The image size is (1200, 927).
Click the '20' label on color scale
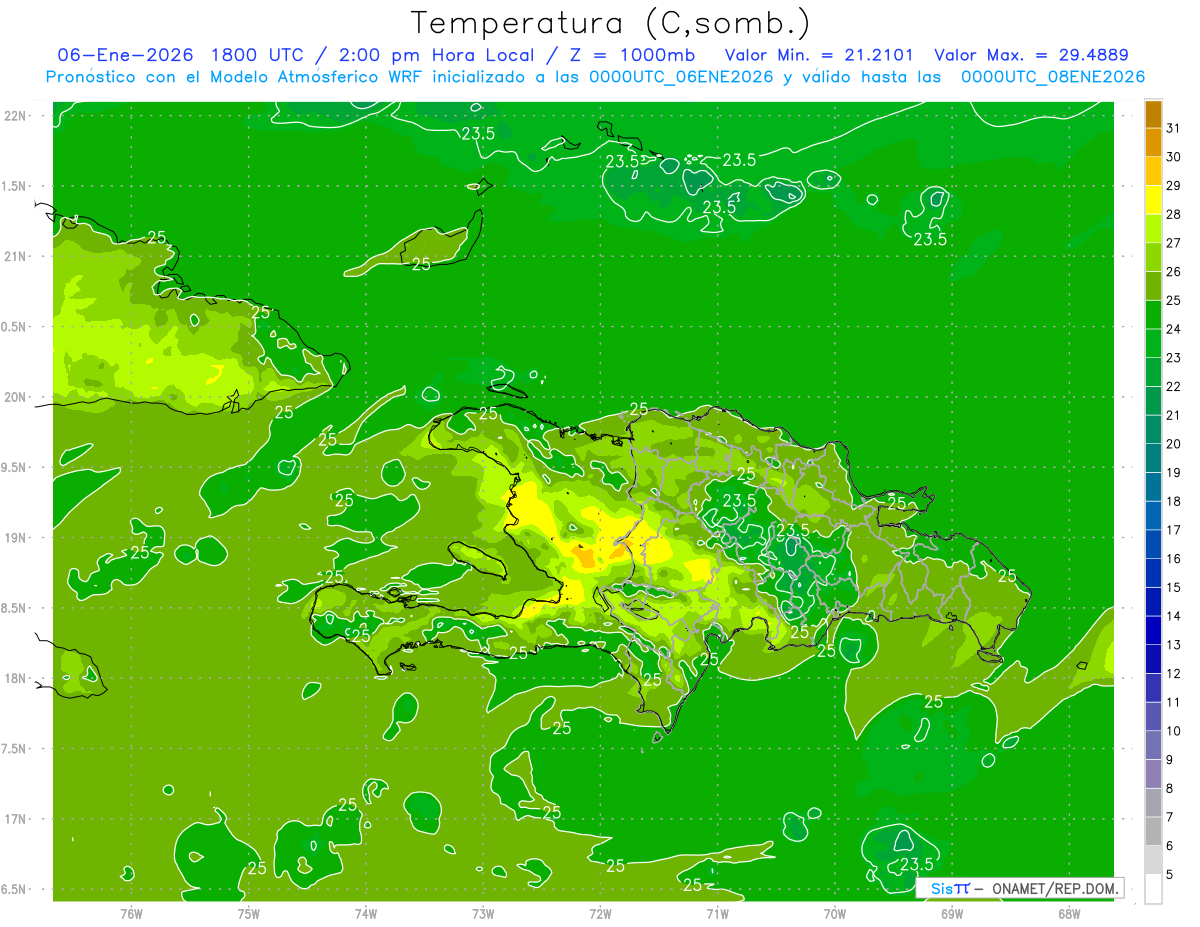(x=1174, y=444)
